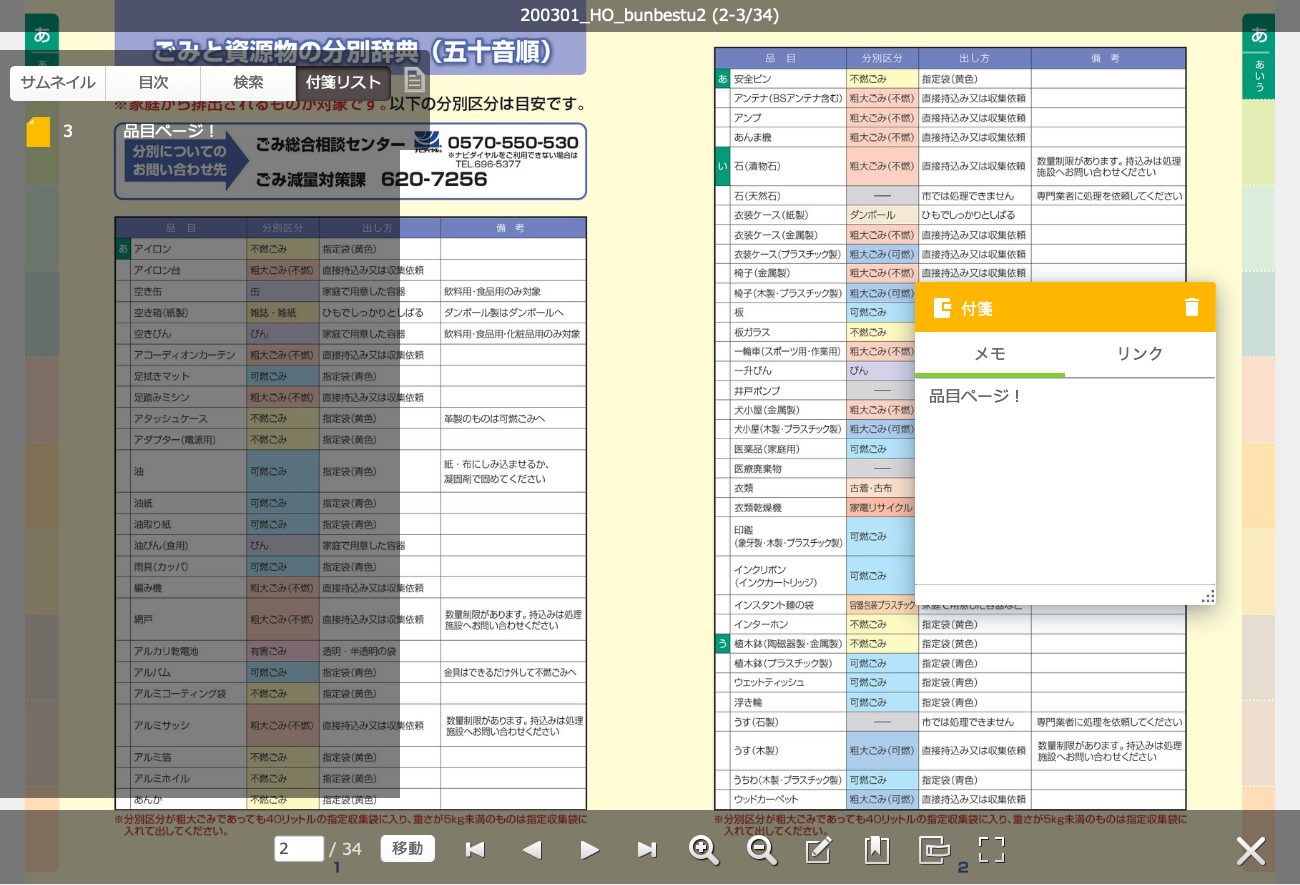Click the 井戸ポンプ table cell

788,391
